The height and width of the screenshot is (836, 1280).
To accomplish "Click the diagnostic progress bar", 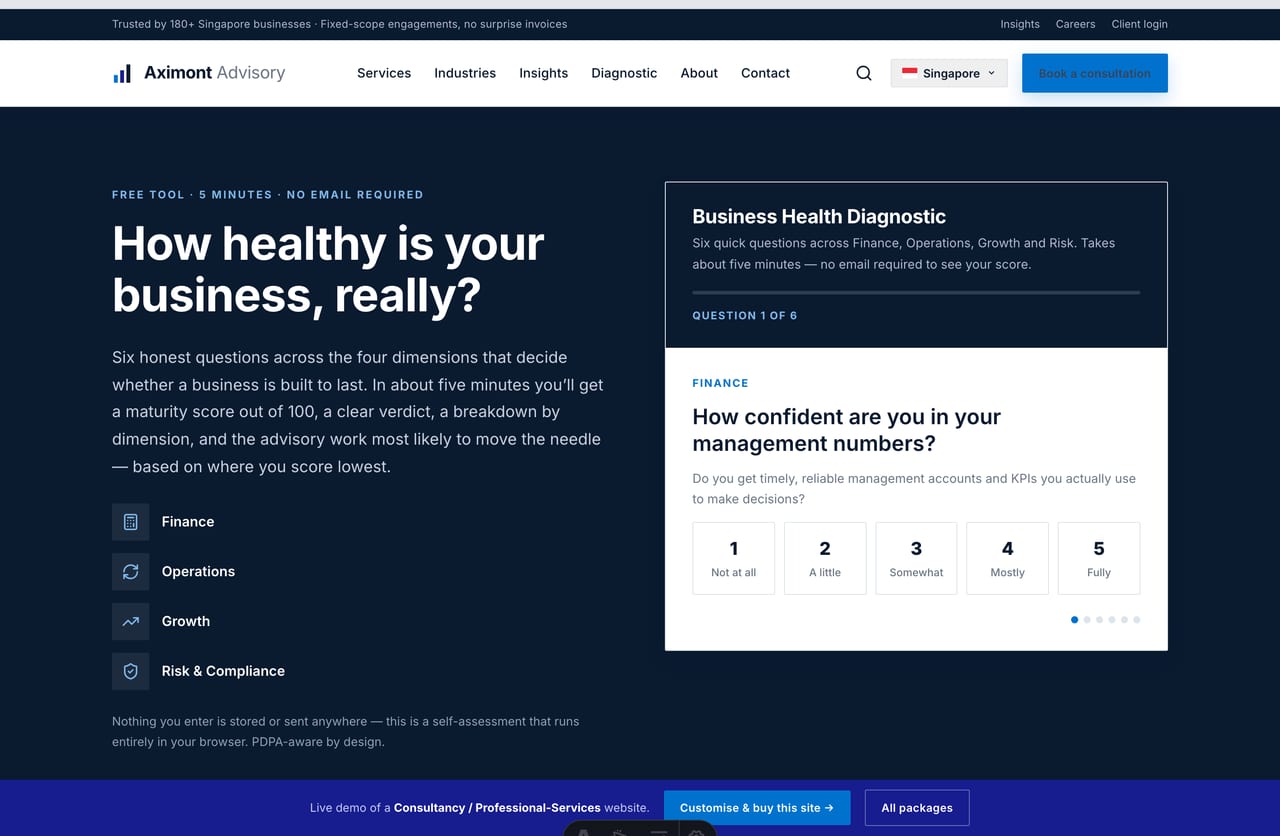I will (916, 292).
